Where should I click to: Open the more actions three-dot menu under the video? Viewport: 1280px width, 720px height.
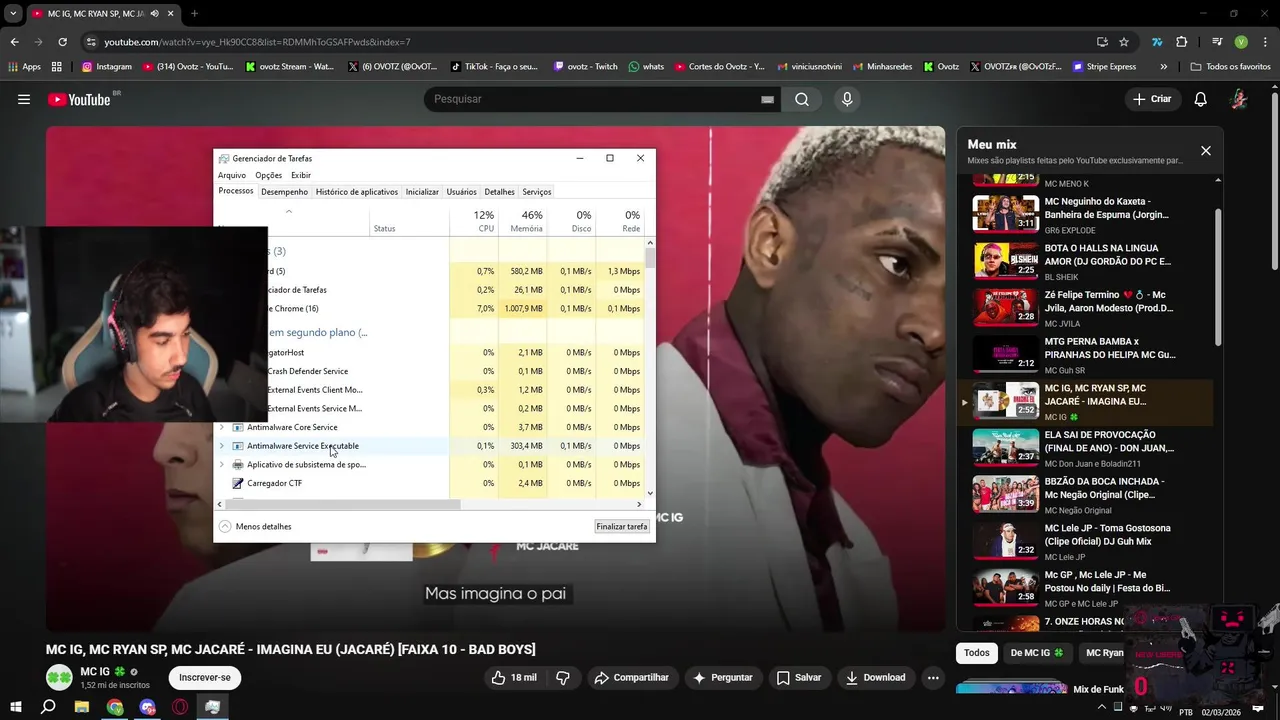(x=933, y=678)
